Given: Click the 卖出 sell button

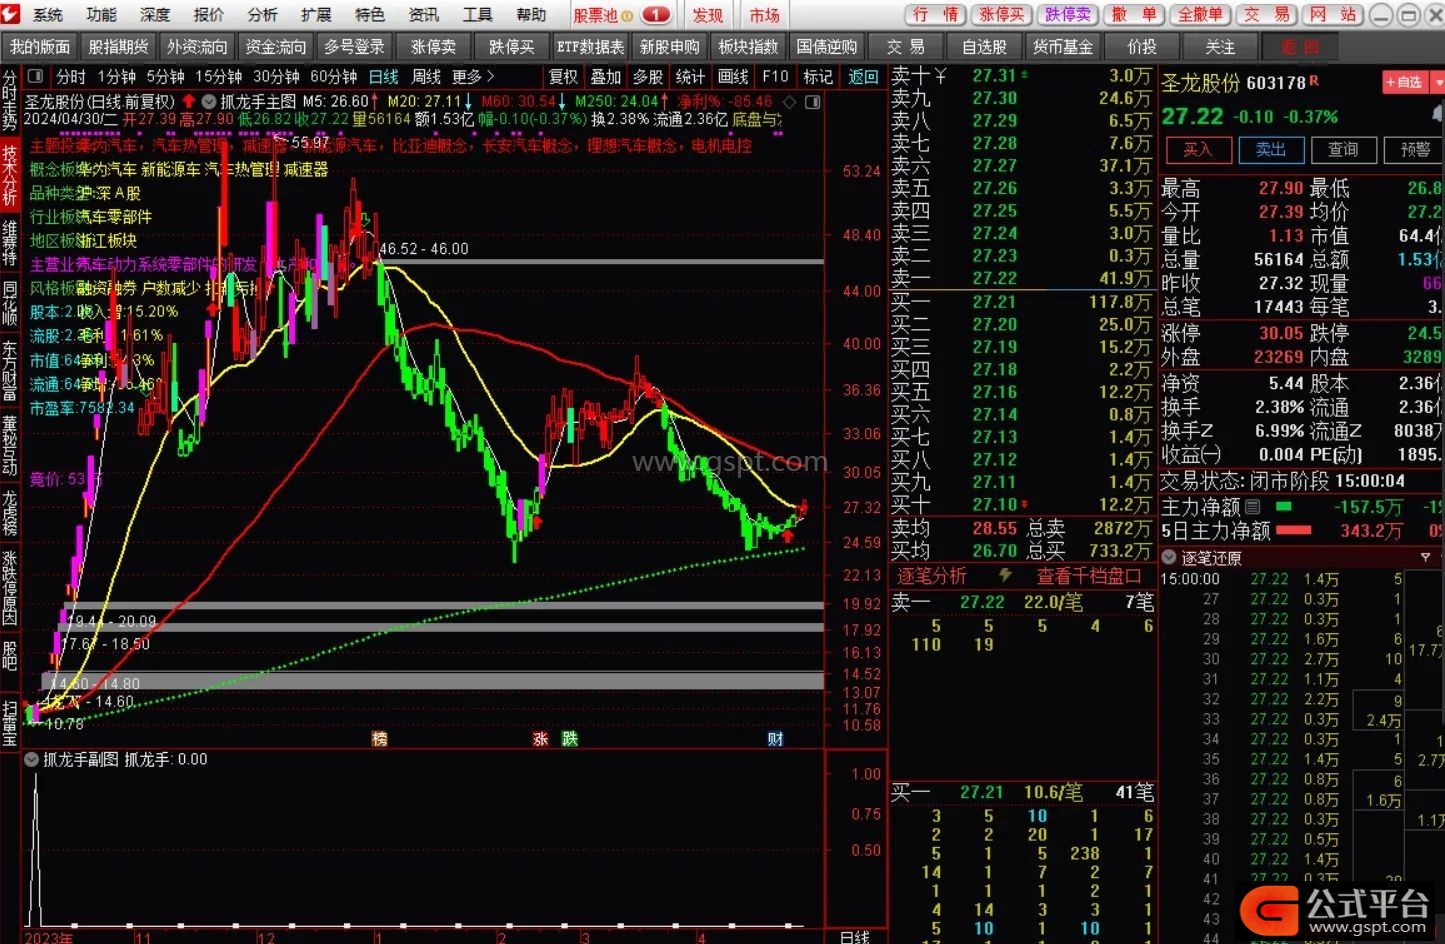Looking at the screenshot, I should [1270, 150].
